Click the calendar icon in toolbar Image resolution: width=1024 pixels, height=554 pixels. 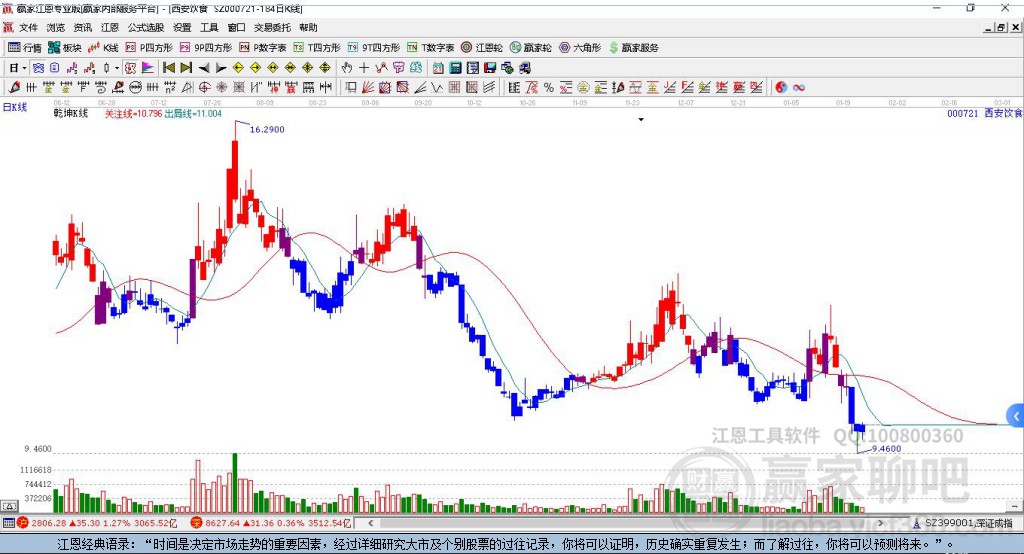coord(438,68)
